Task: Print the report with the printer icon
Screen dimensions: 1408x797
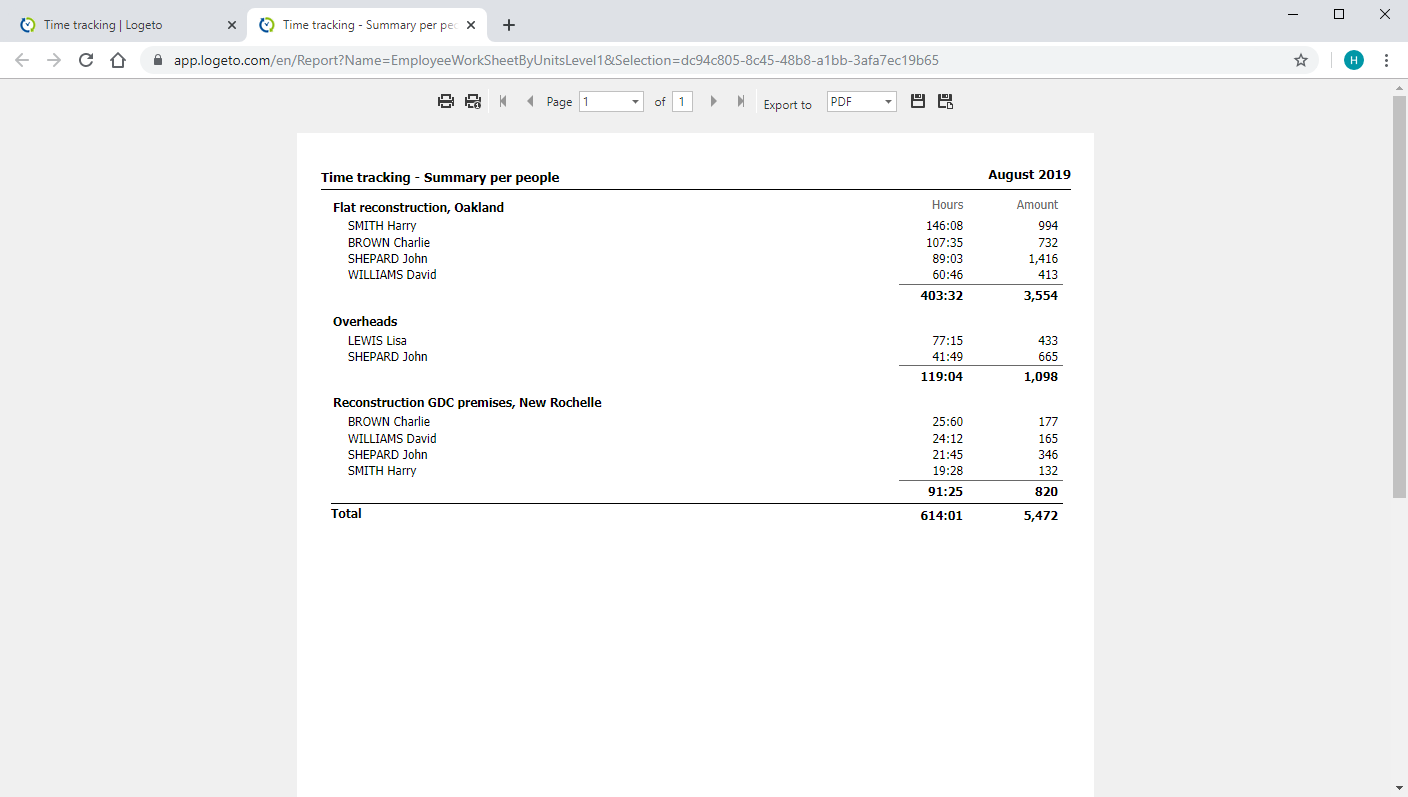Action: pos(446,101)
